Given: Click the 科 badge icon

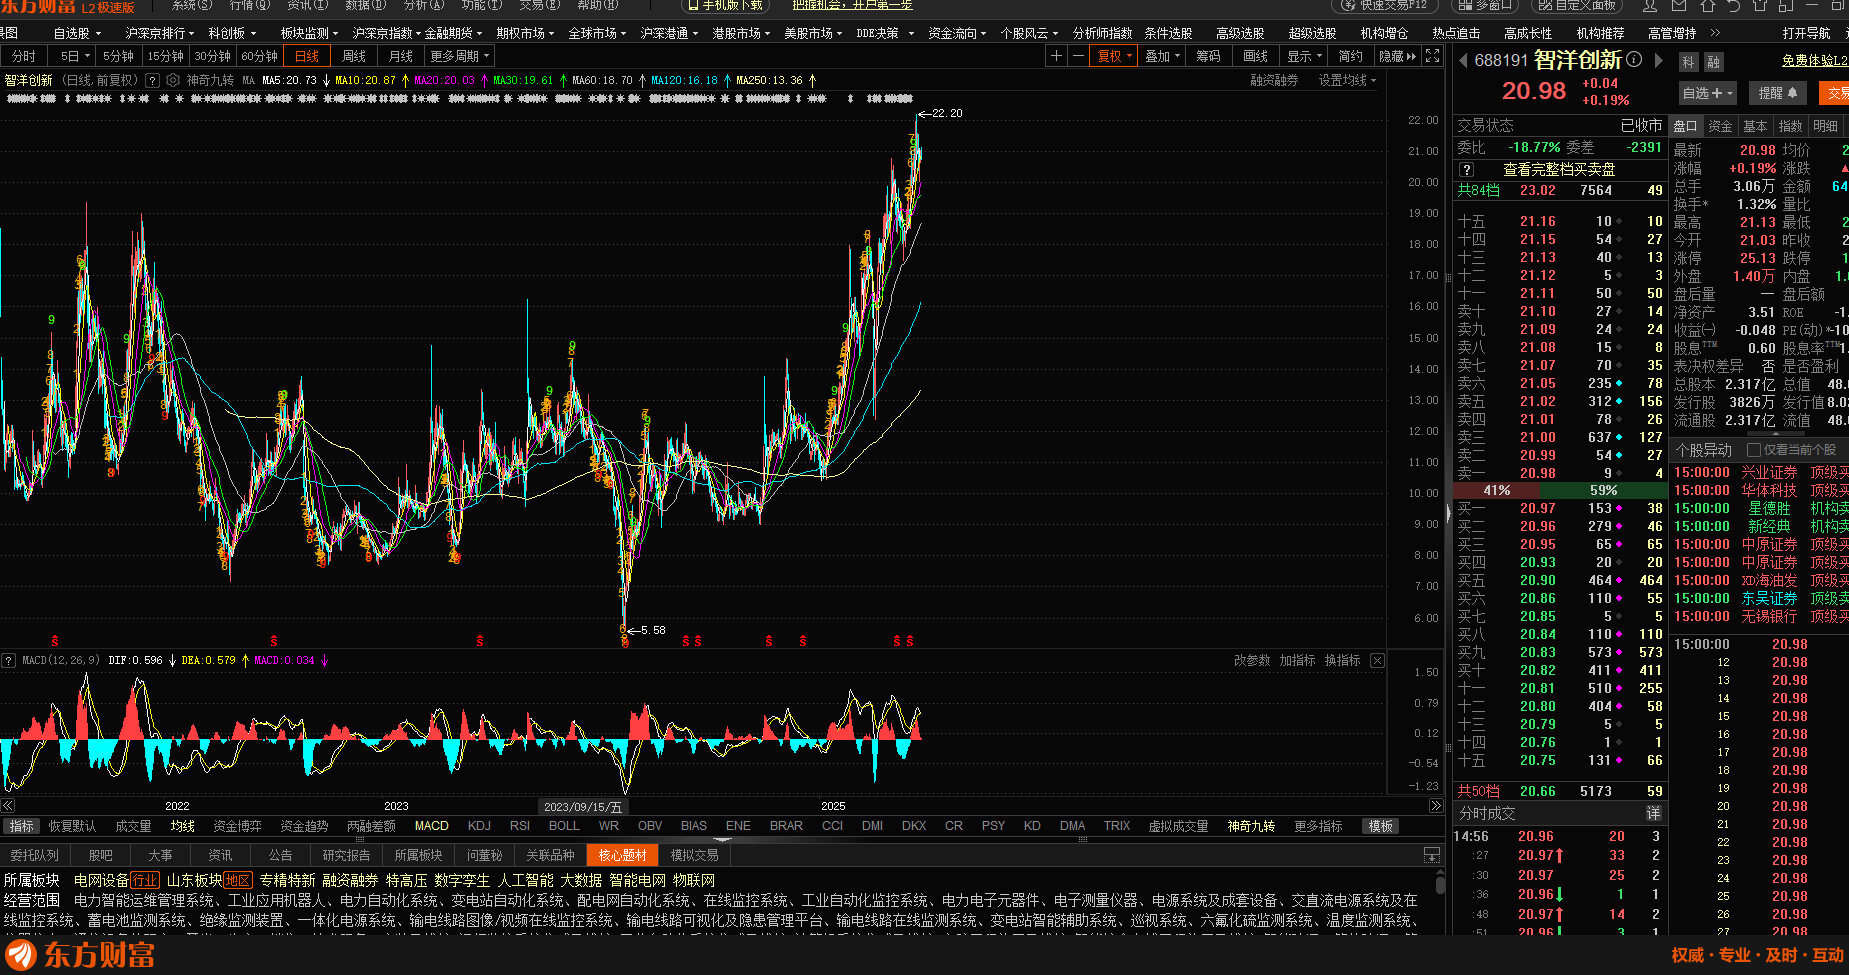Looking at the screenshot, I should tap(1688, 62).
